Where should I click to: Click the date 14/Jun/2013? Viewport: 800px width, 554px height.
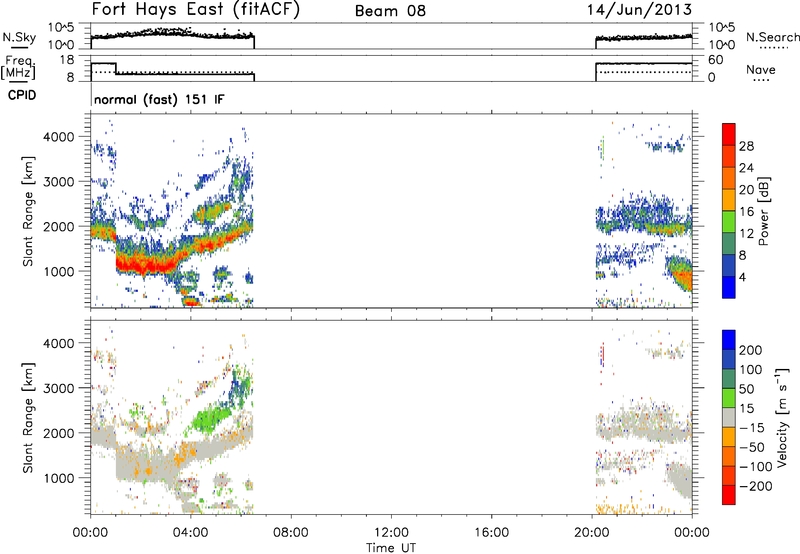tap(639, 10)
